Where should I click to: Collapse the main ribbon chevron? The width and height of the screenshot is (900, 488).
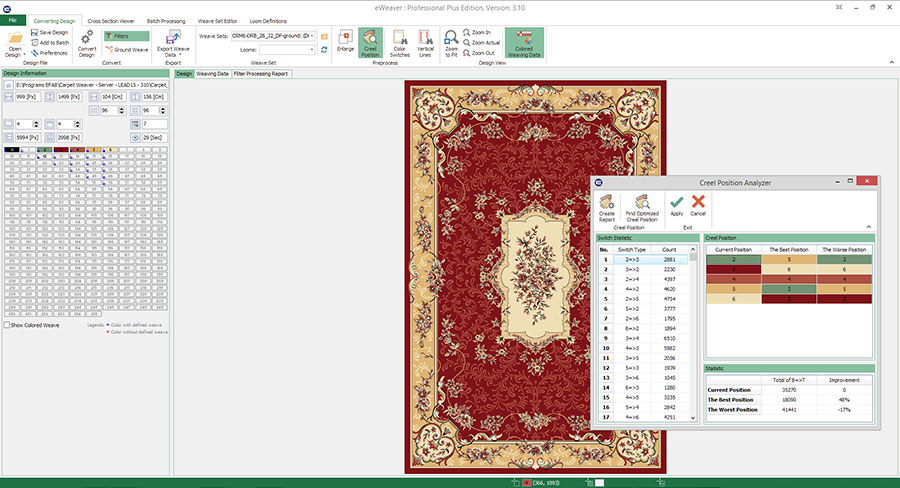pos(891,62)
